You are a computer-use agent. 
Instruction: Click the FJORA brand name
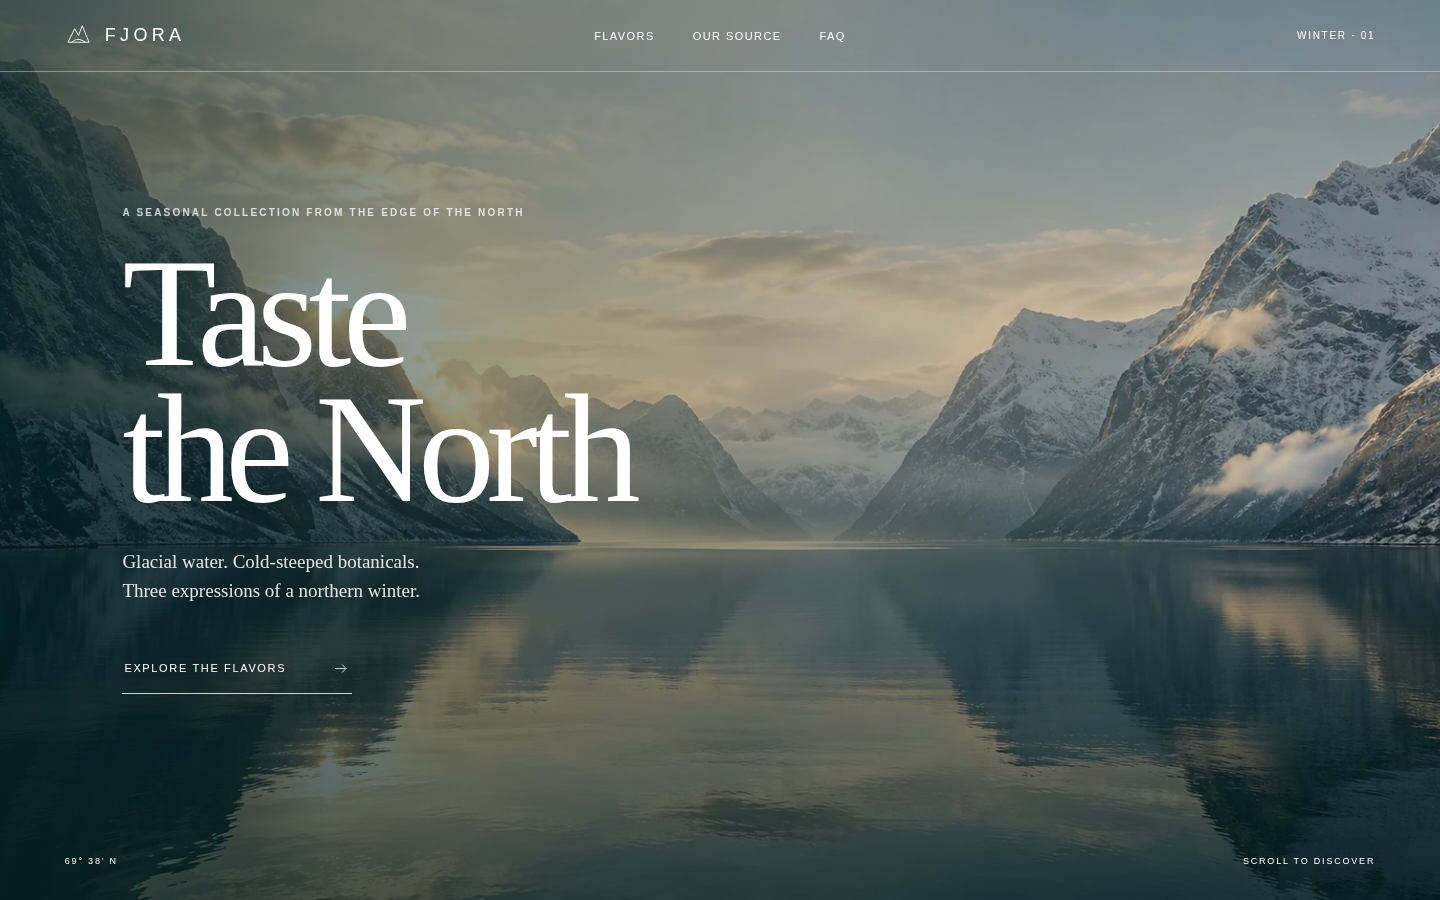144,35
